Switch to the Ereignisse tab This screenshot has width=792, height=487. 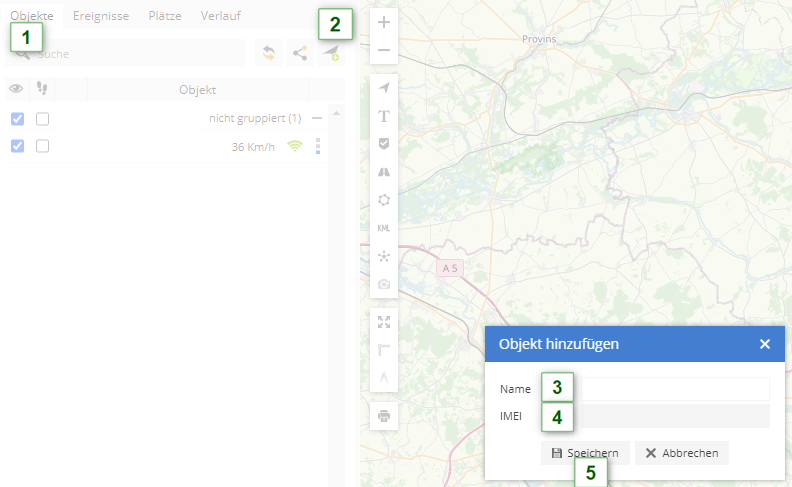click(x=101, y=17)
